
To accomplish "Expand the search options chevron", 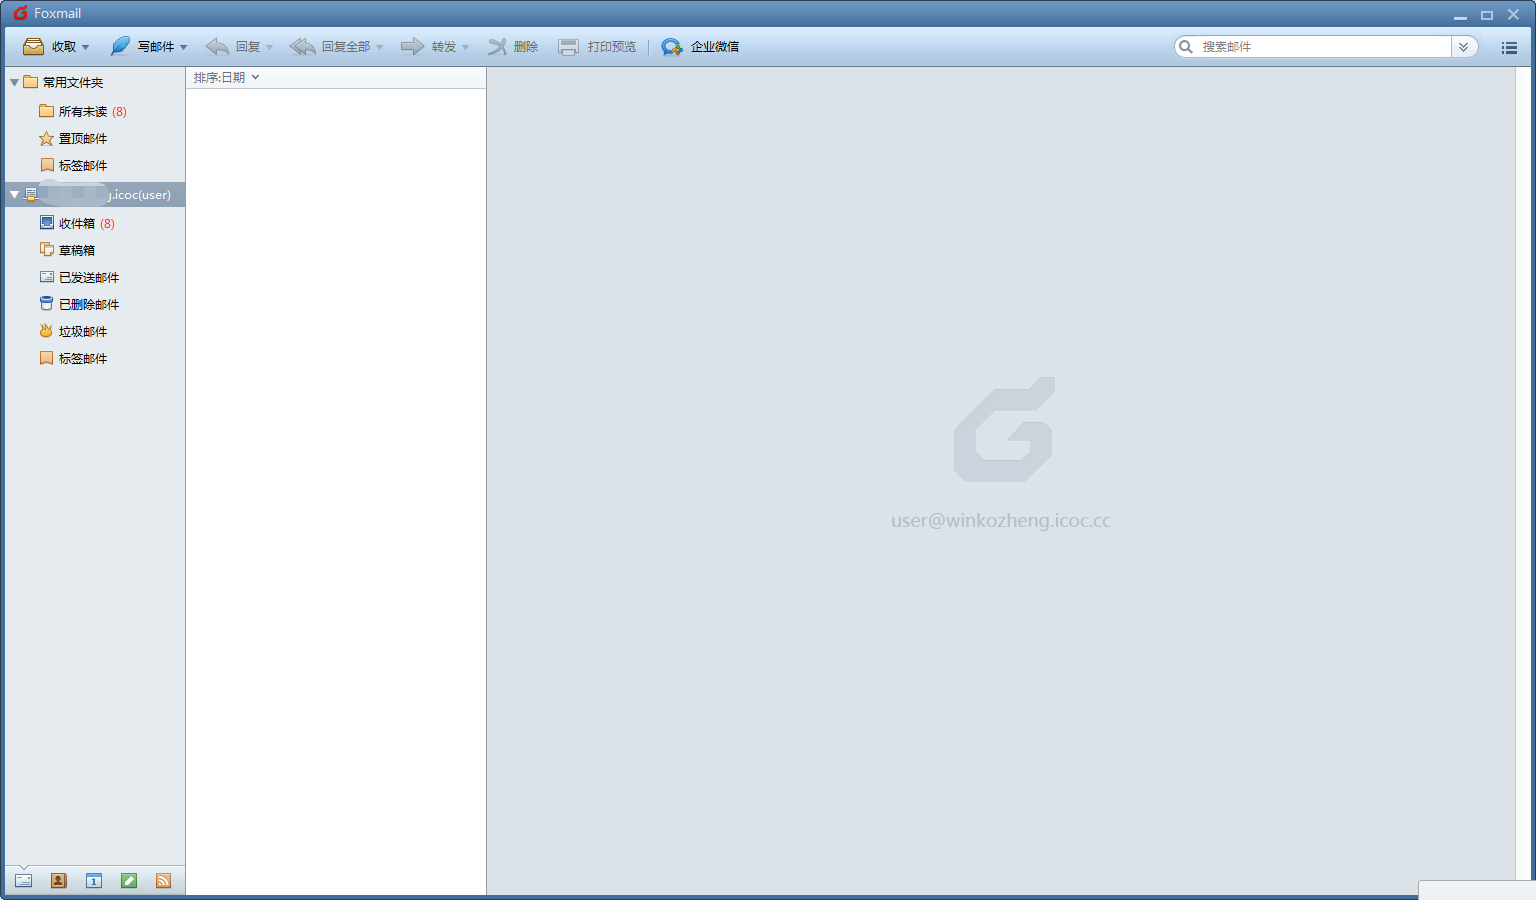I will point(1464,47).
